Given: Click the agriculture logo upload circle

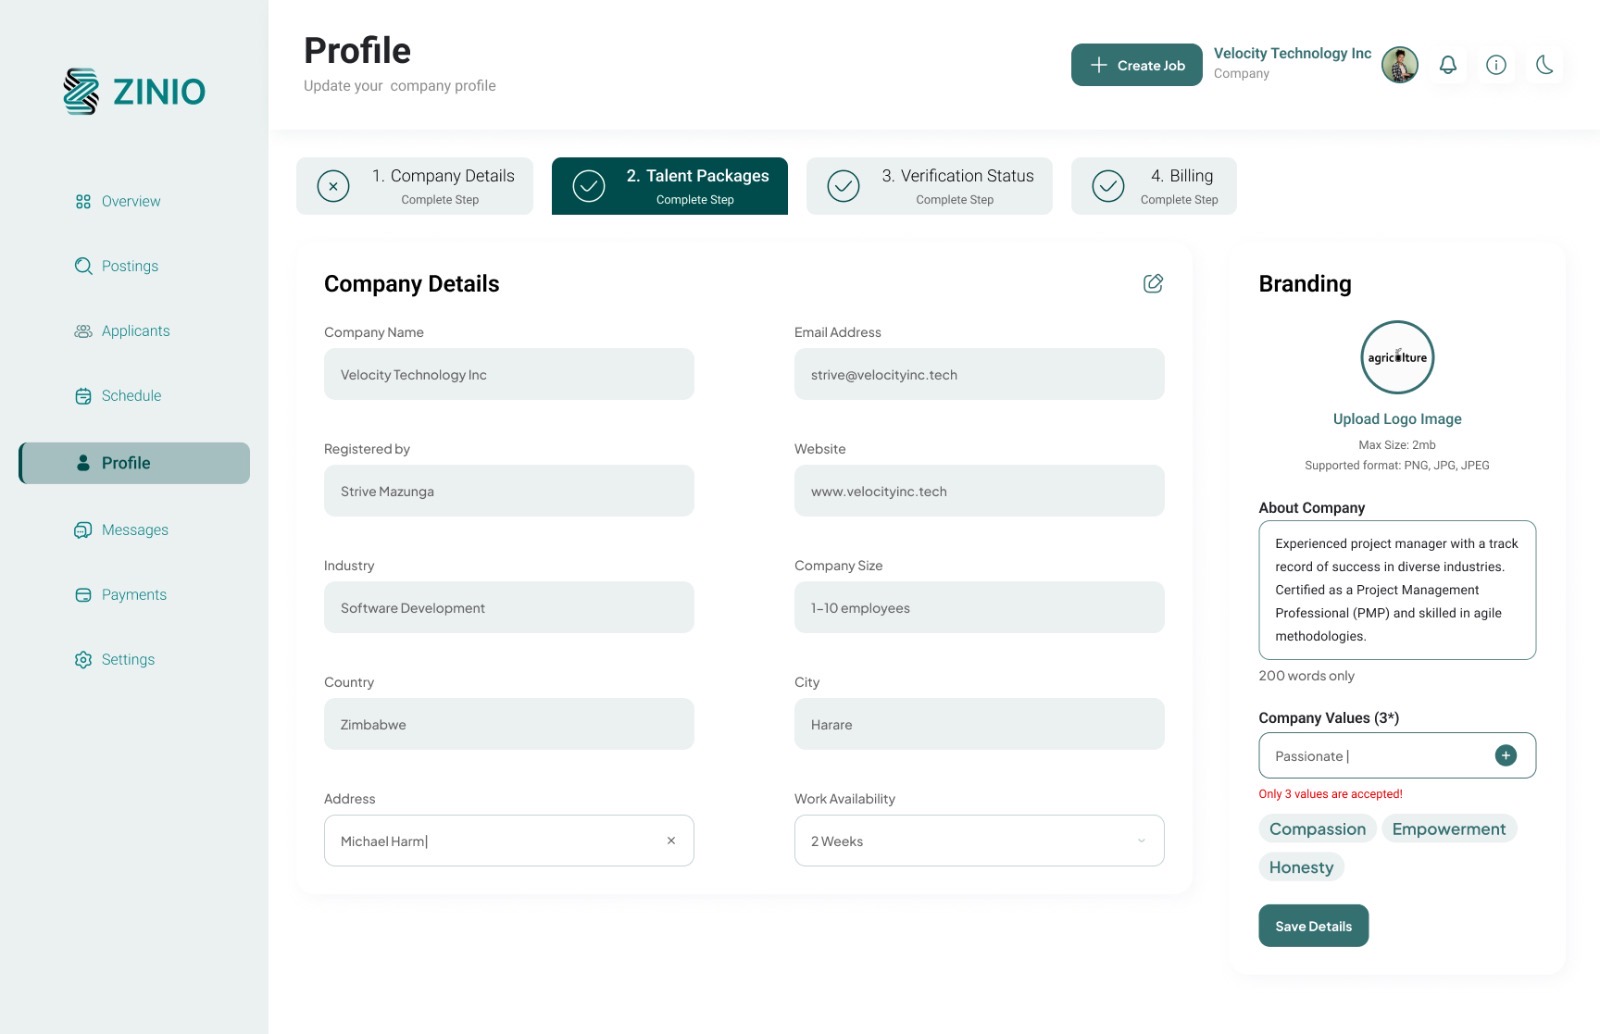Looking at the screenshot, I should coord(1397,357).
